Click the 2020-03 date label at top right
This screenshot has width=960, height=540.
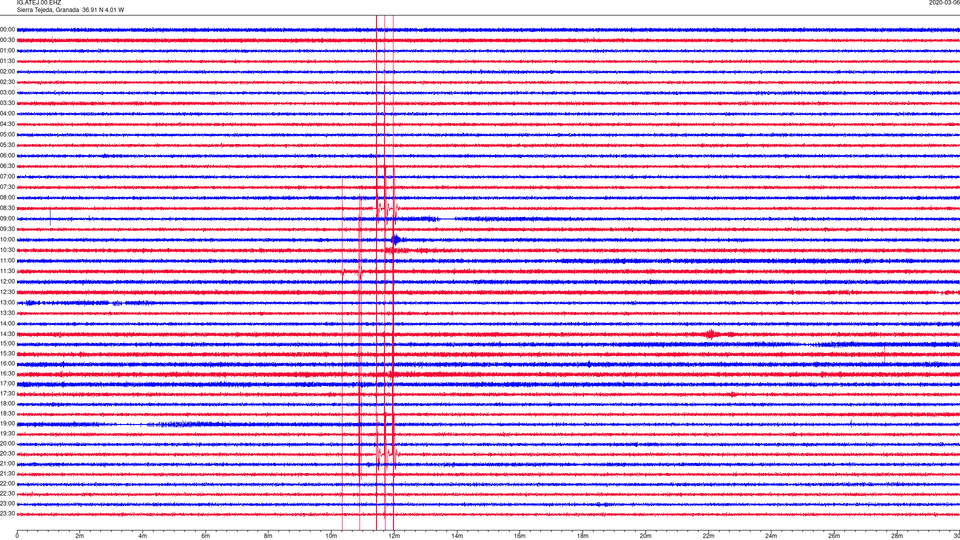click(x=944, y=3)
